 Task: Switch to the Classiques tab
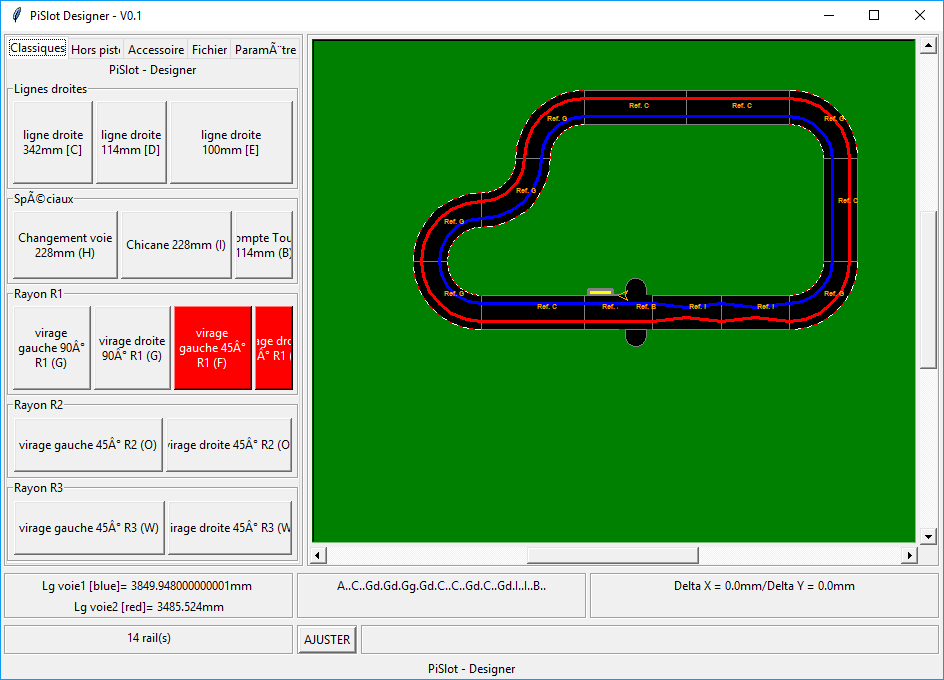pos(37,48)
